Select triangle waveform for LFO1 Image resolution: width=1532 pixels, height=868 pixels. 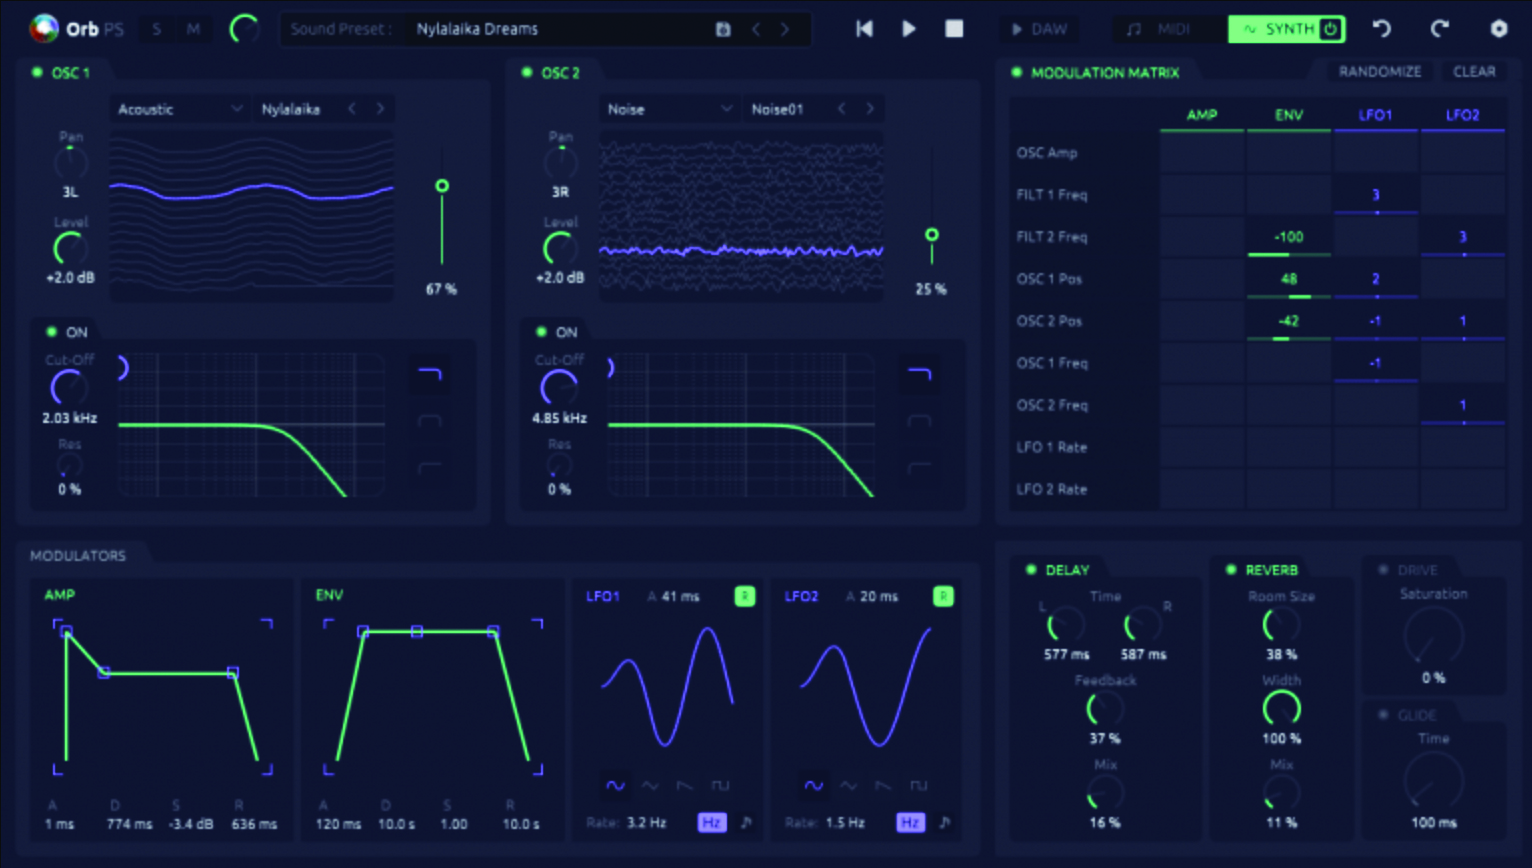(650, 786)
